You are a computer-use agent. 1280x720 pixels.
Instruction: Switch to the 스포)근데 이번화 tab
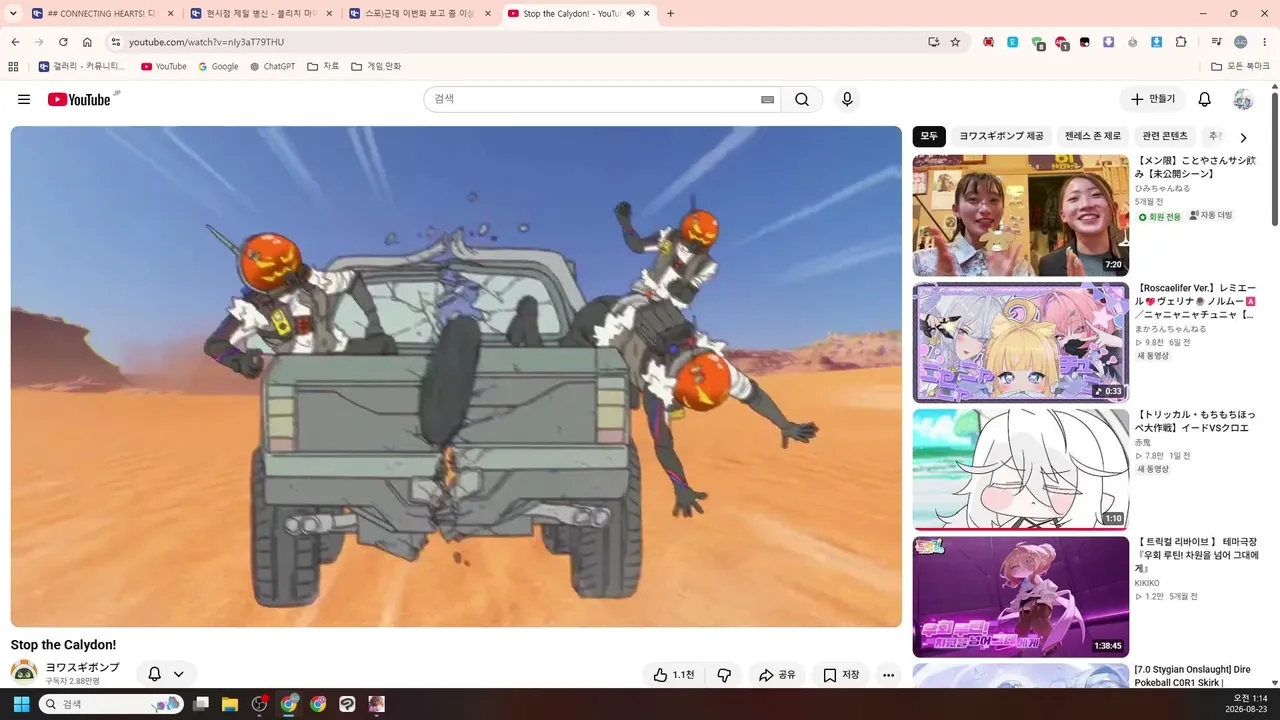pos(420,14)
